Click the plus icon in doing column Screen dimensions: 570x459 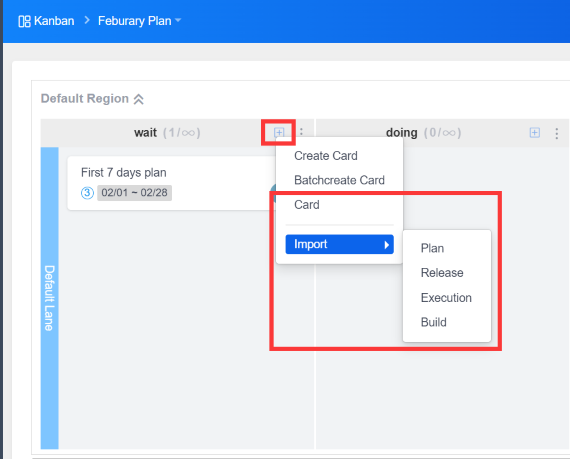pos(534,133)
